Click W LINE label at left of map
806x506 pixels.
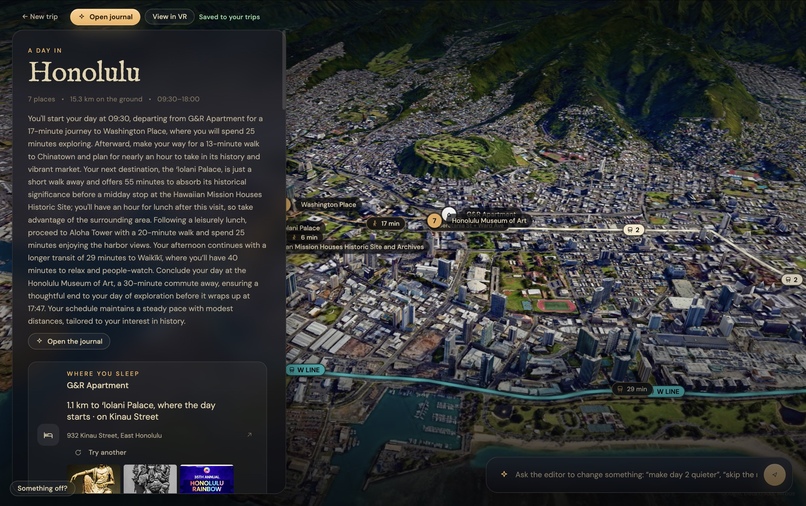(304, 370)
